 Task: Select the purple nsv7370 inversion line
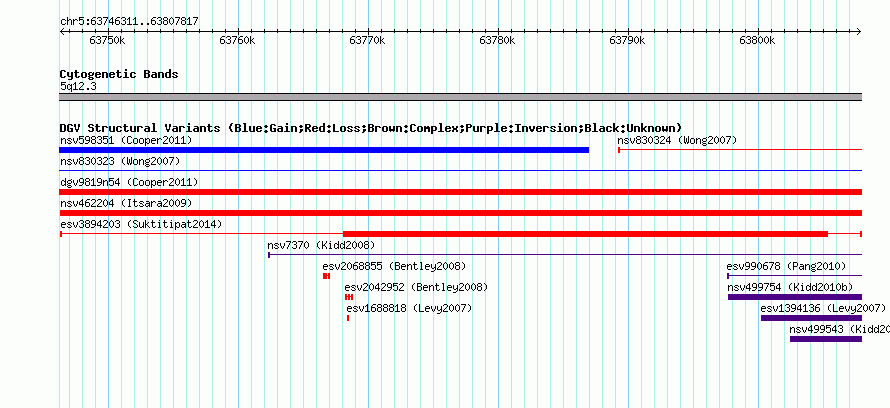click(x=565, y=255)
